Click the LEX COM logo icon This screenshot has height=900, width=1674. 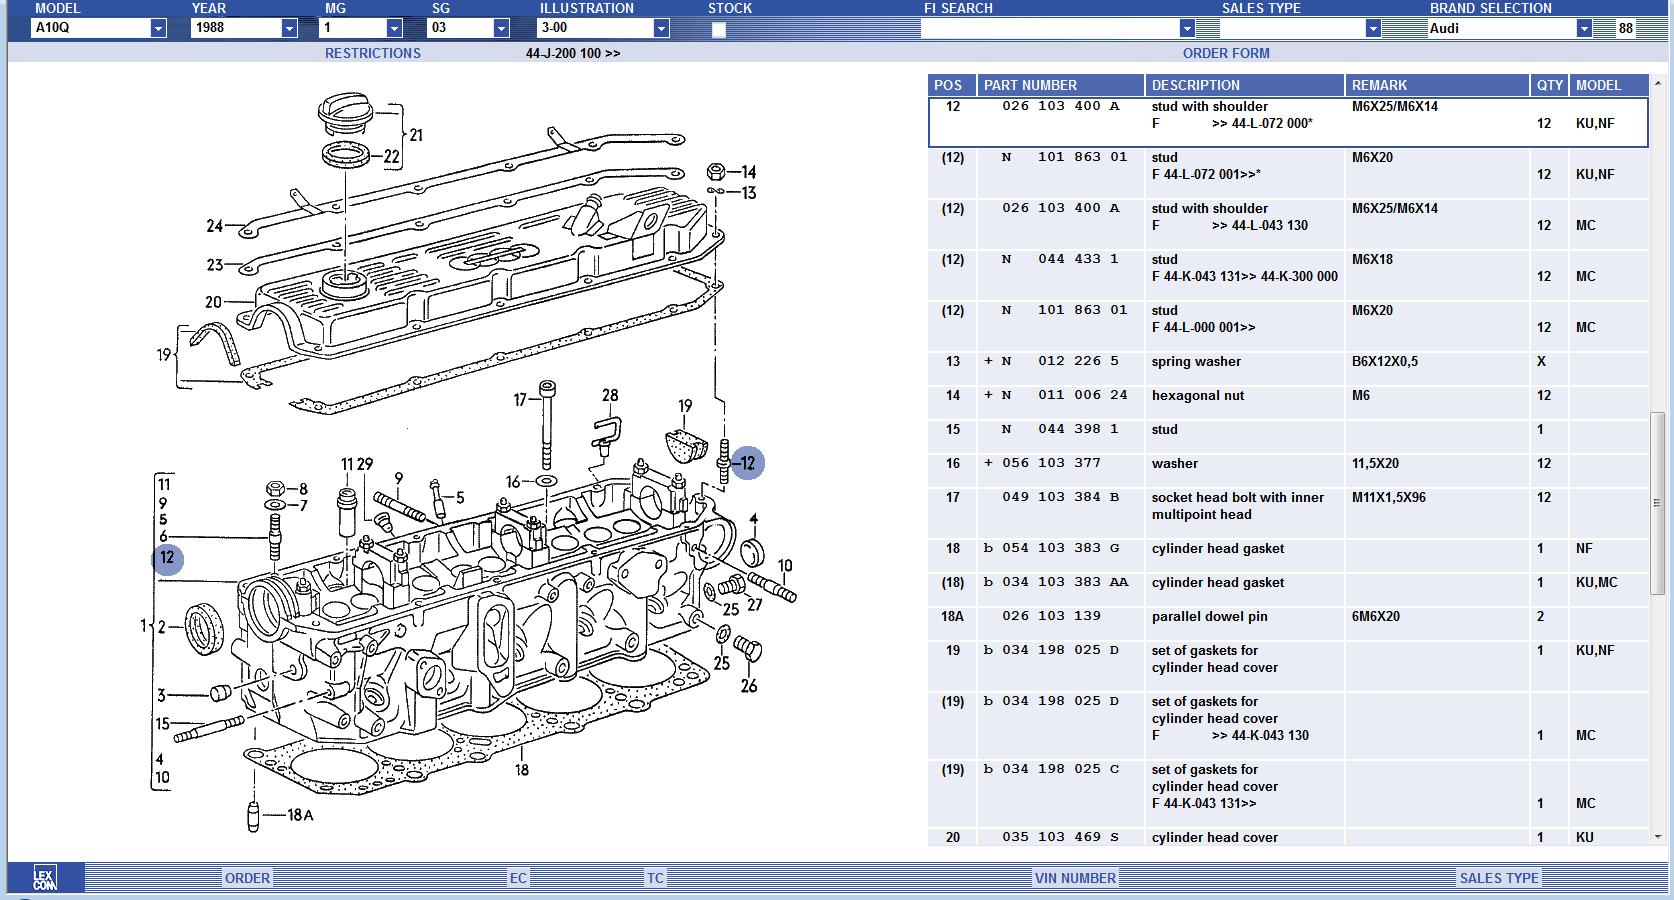click(45, 878)
